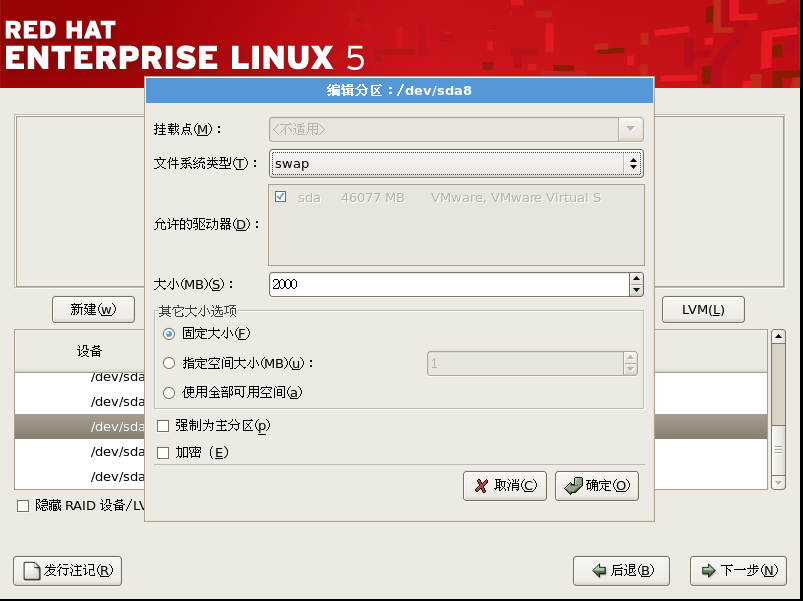Viewport: 803px width, 601px height.
Task: Click scroll up arrow of device list
Action: click(778, 336)
